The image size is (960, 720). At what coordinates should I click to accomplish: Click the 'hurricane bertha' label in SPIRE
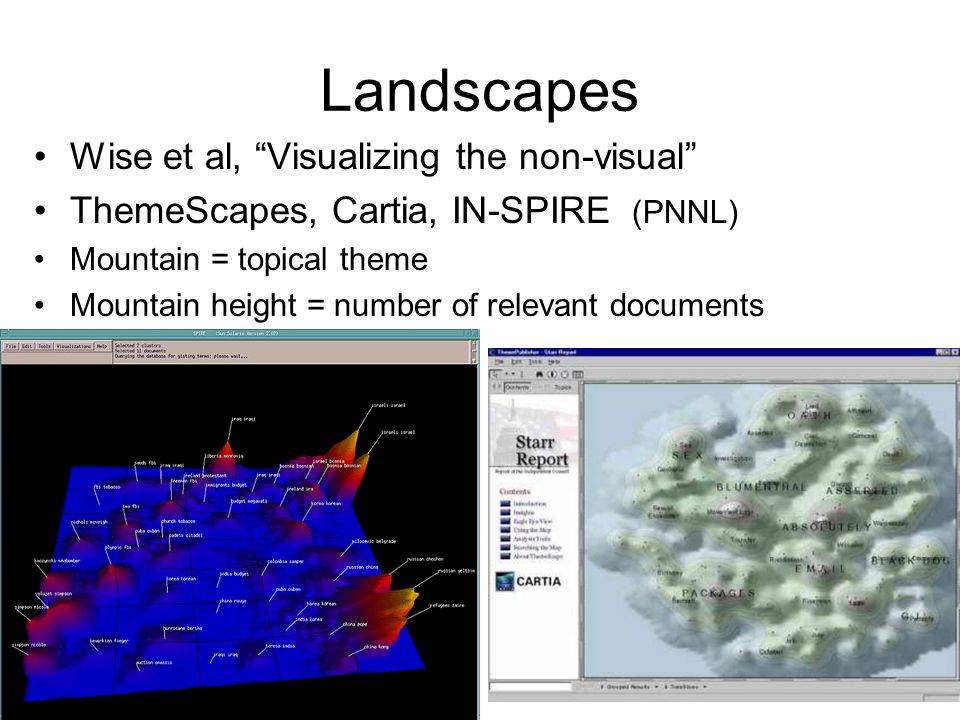click(x=182, y=628)
